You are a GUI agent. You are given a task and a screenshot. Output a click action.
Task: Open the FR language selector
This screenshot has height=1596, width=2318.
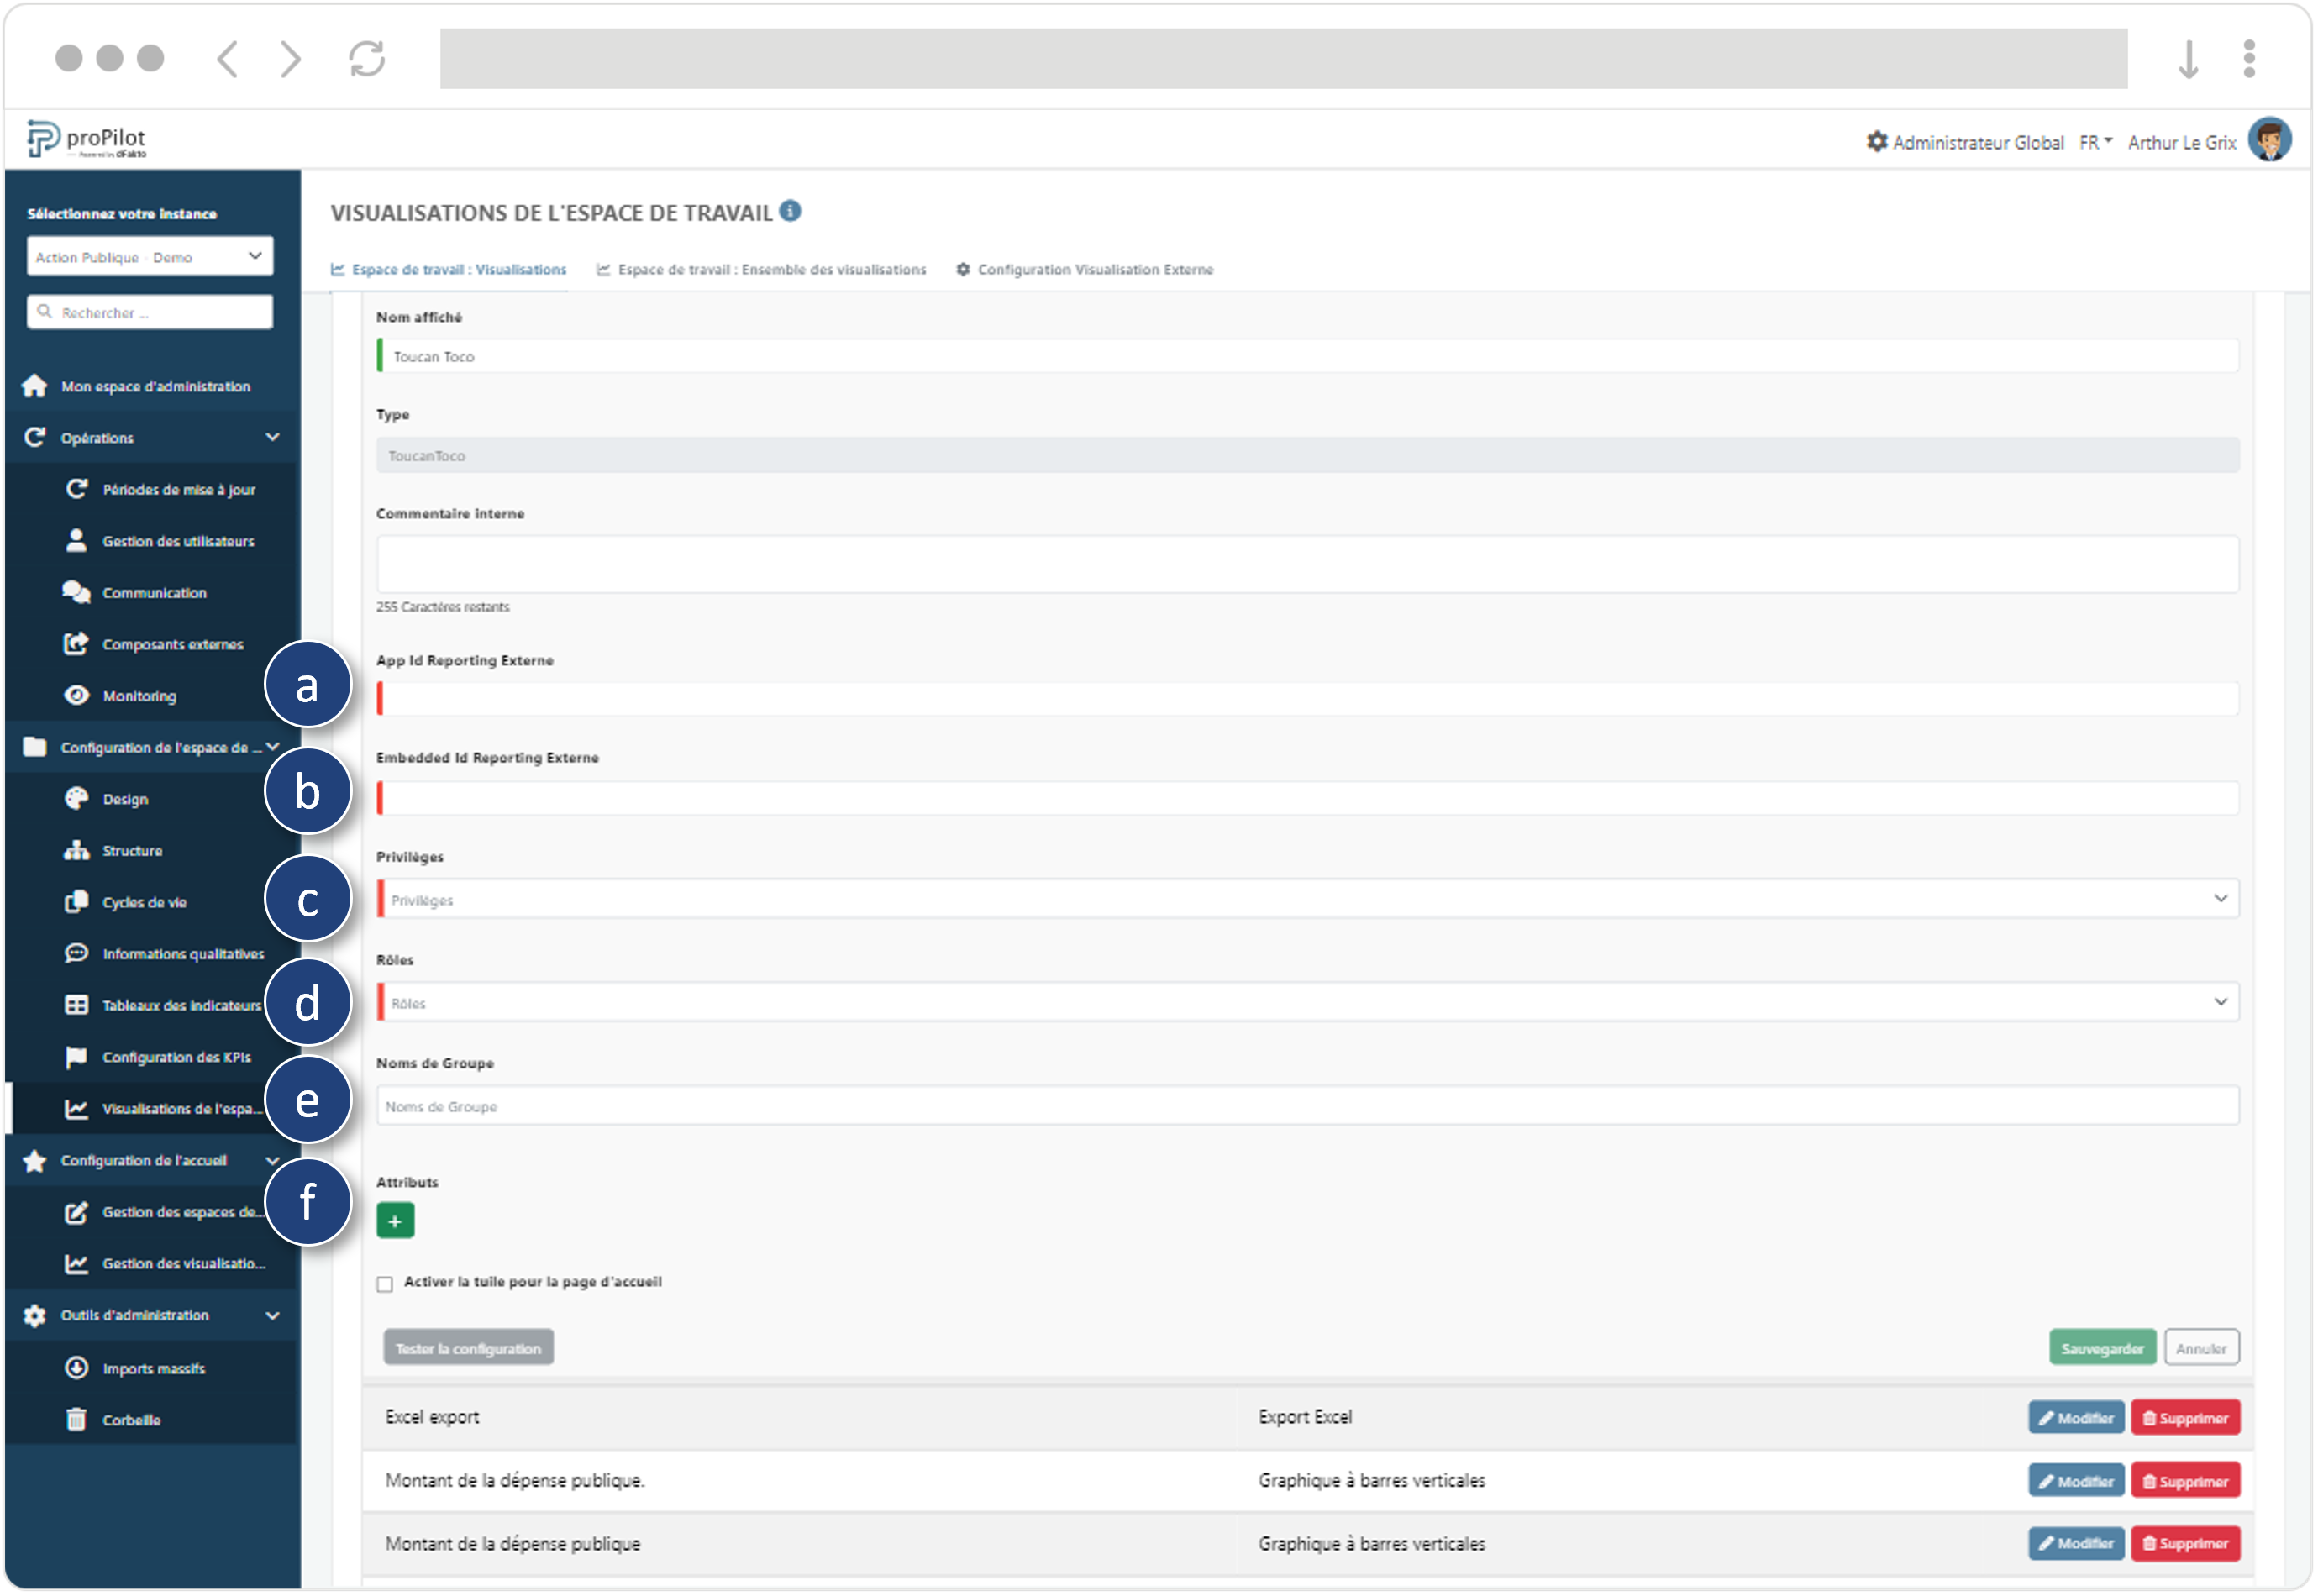pos(2095,142)
